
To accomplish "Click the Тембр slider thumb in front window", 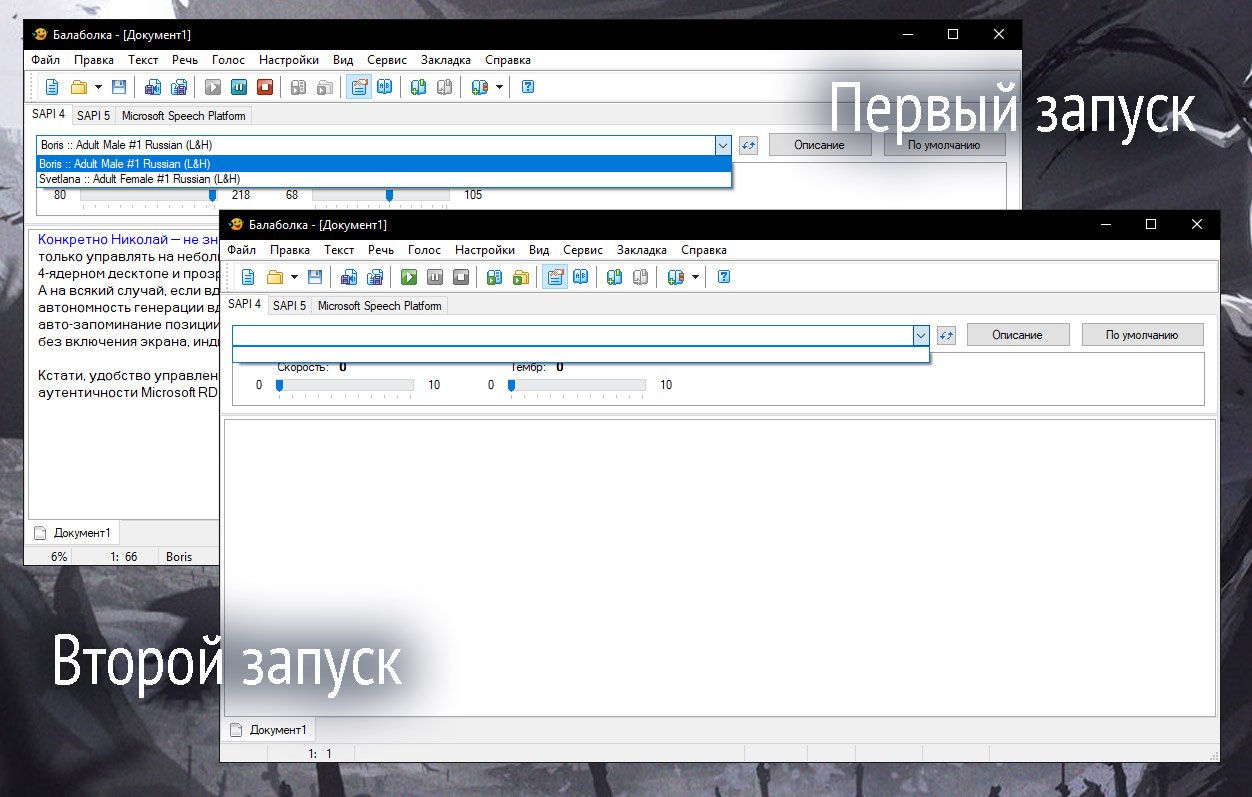I will coord(512,385).
